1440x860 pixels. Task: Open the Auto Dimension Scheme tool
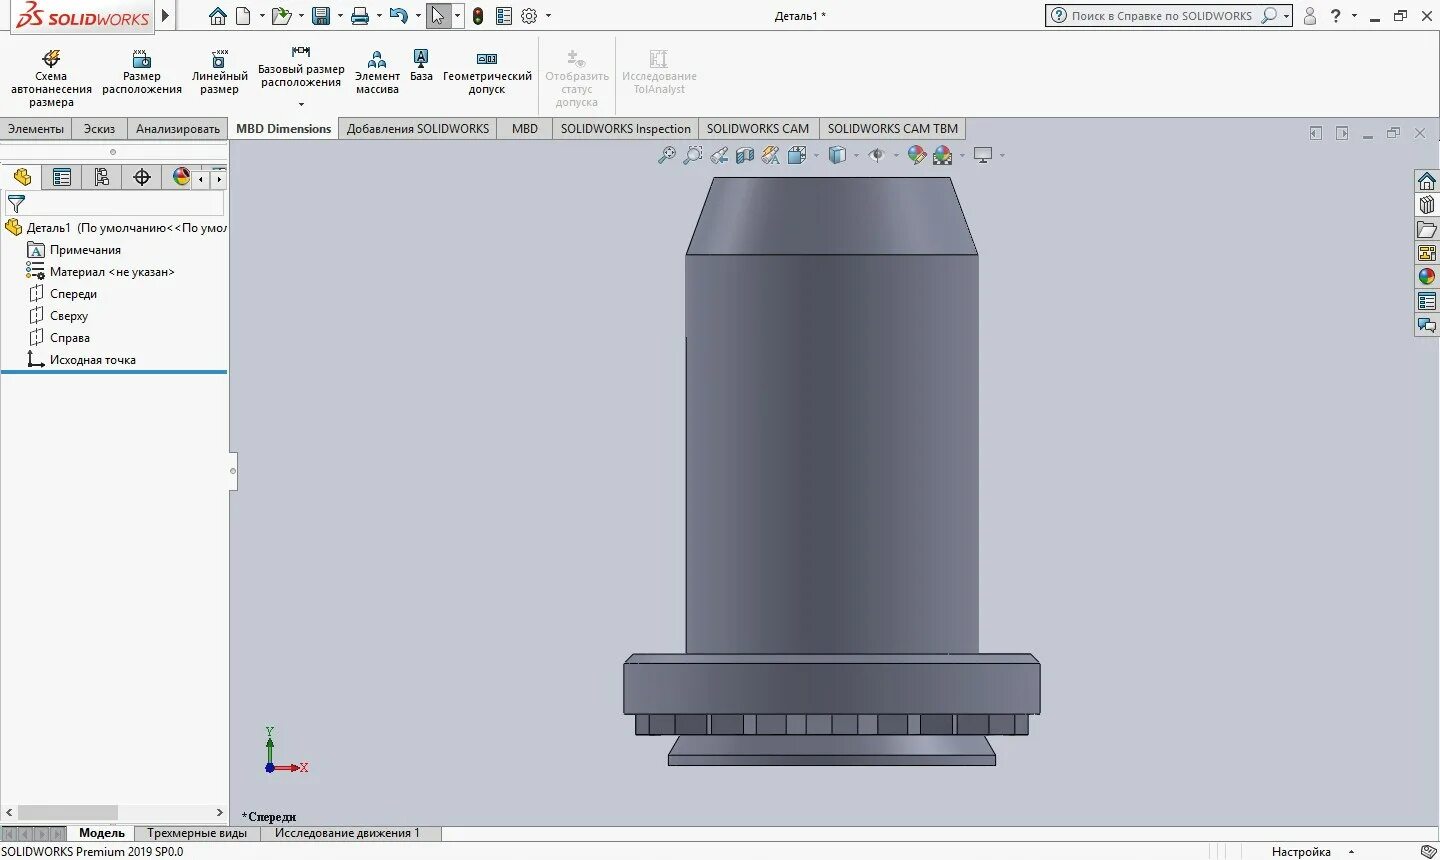(51, 77)
